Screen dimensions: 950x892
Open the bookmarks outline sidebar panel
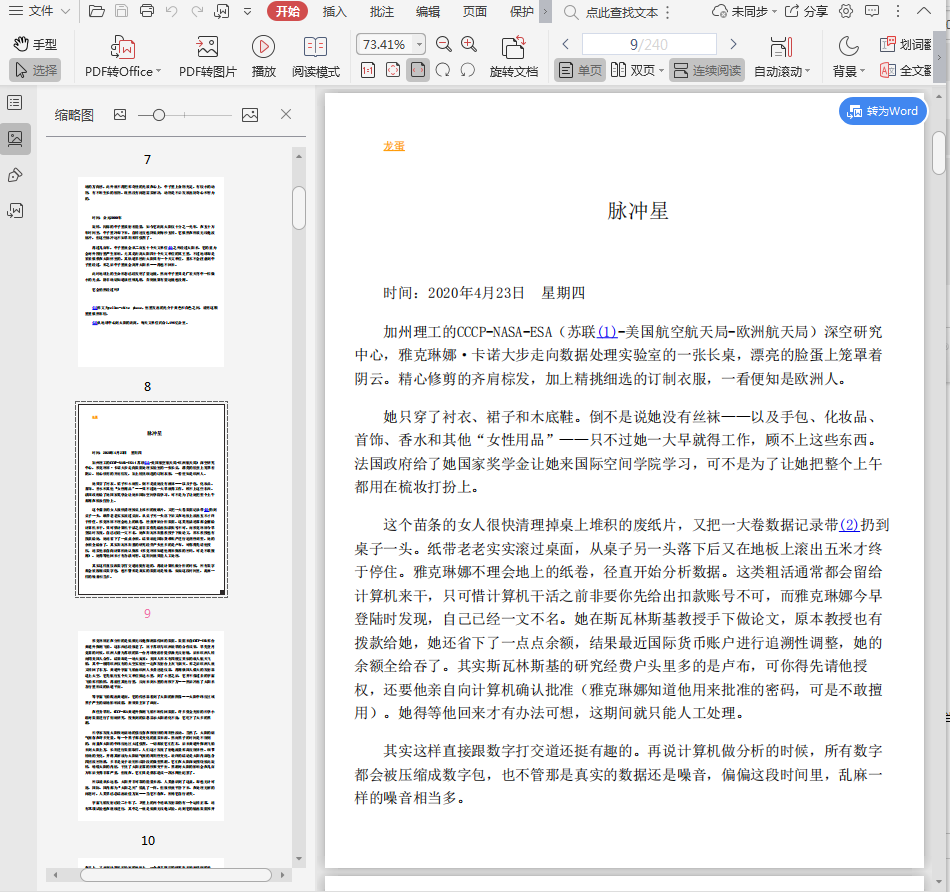[x=15, y=103]
